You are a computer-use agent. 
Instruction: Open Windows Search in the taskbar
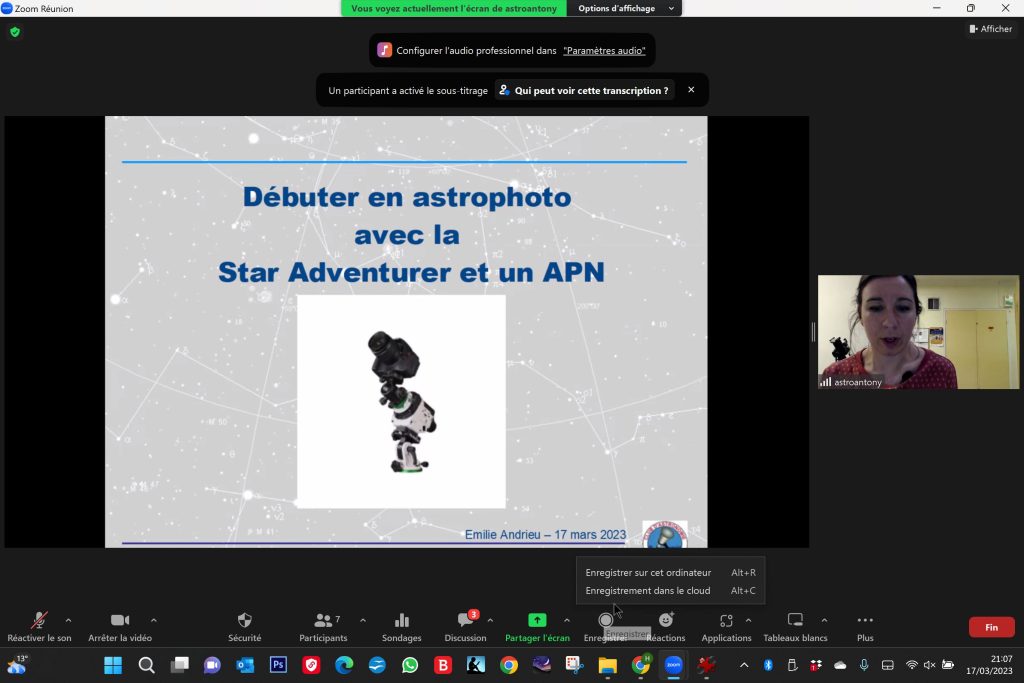(x=146, y=665)
